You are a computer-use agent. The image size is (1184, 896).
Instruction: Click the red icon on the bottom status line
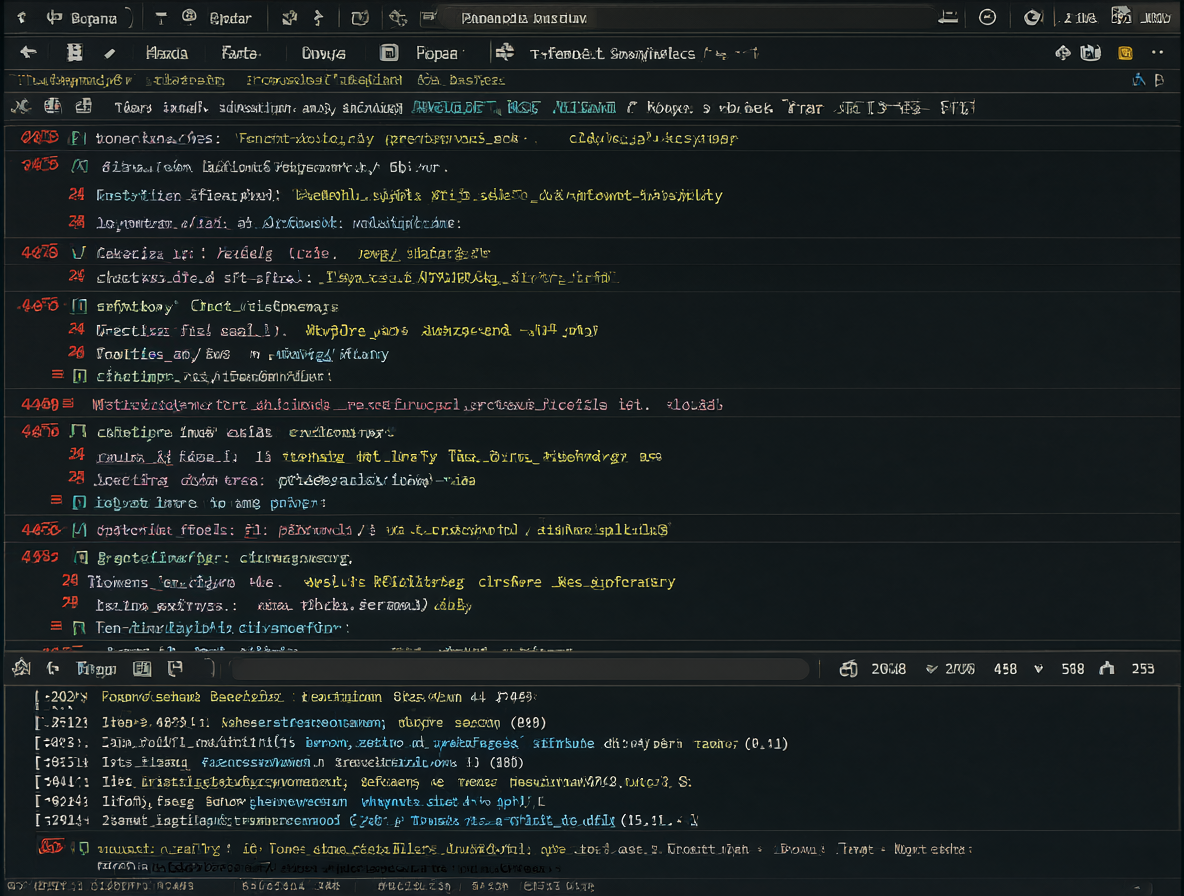coord(51,847)
